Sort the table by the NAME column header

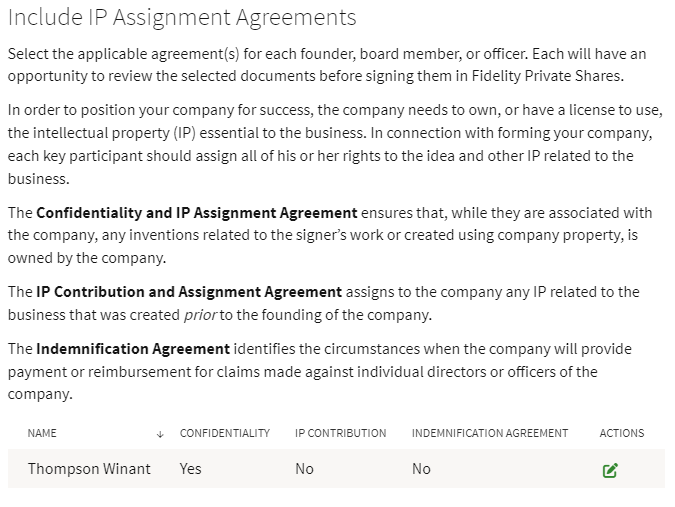(42, 433)
